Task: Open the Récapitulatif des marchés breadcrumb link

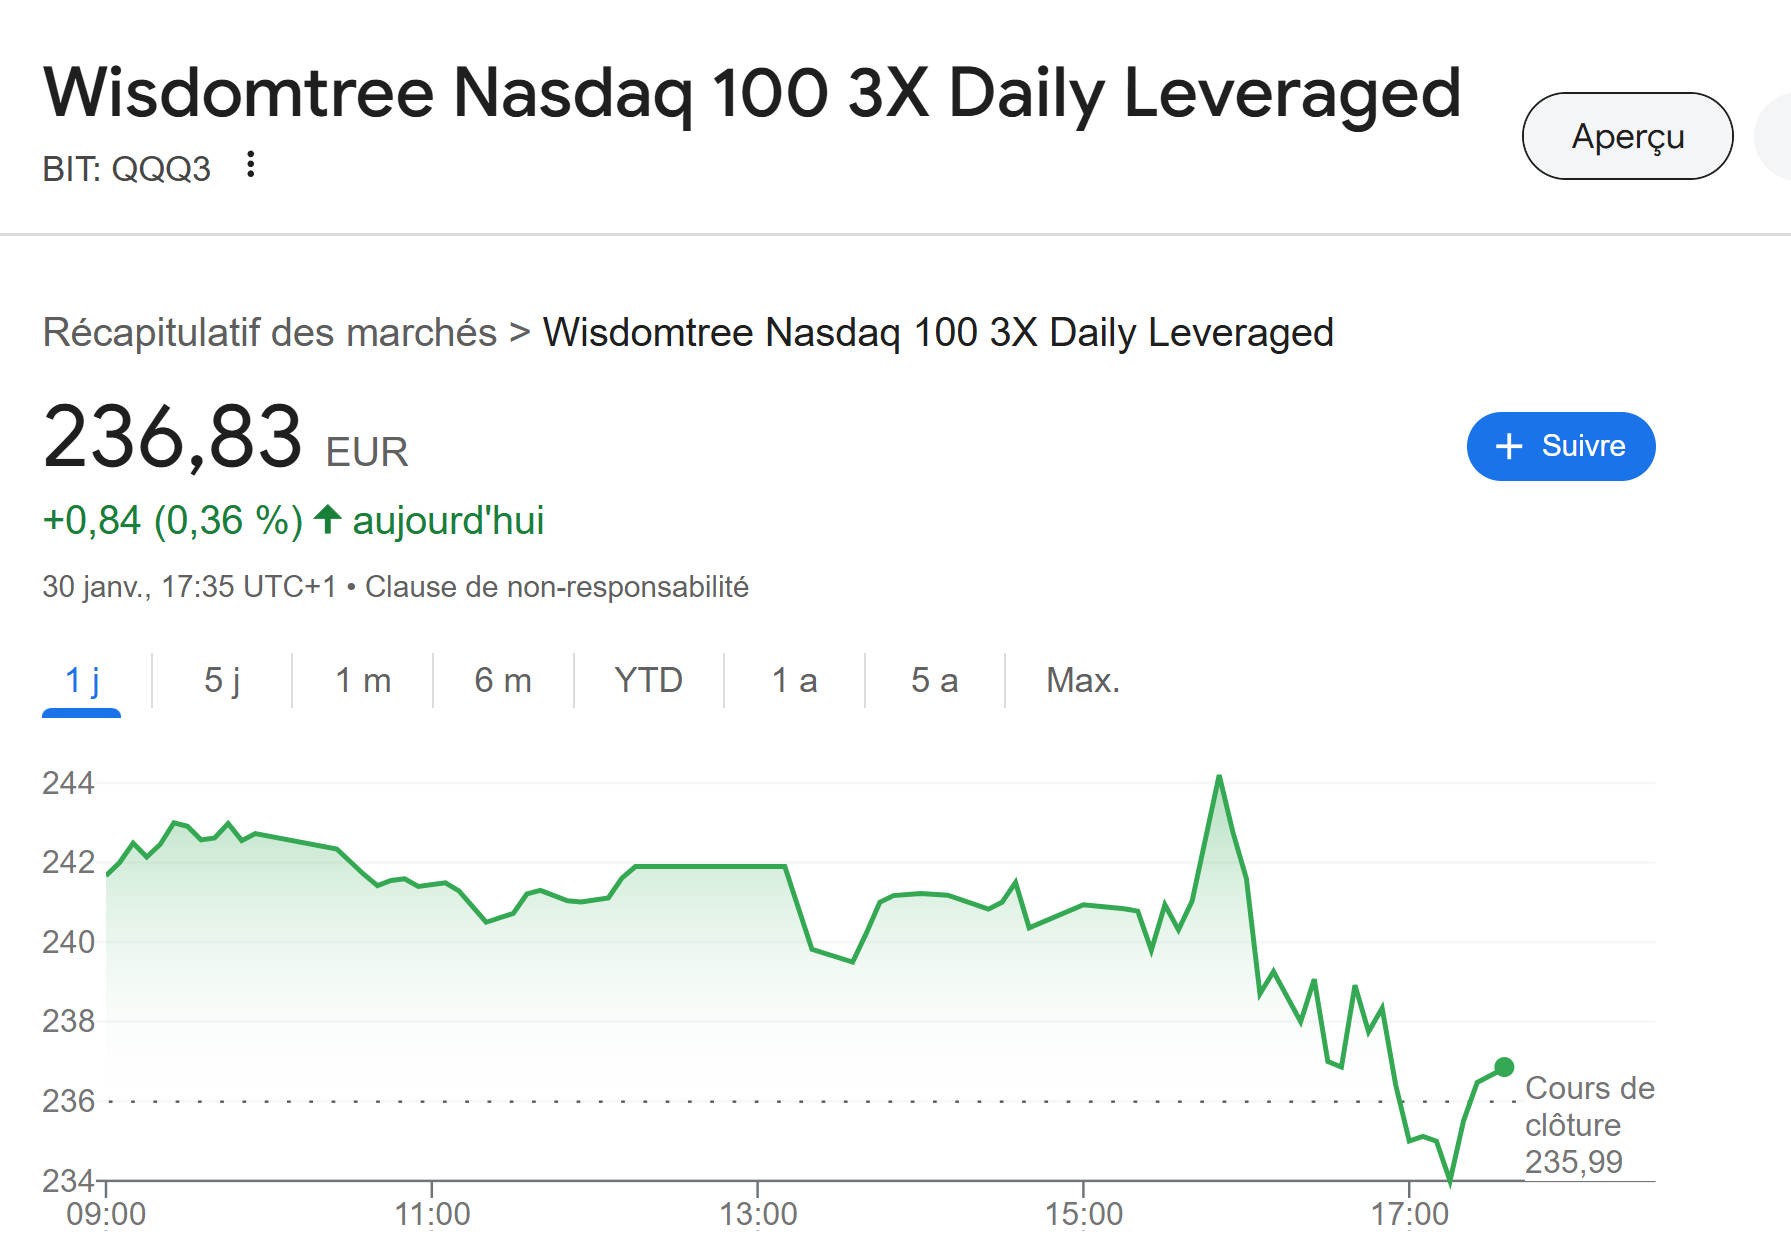Action: 269,332
